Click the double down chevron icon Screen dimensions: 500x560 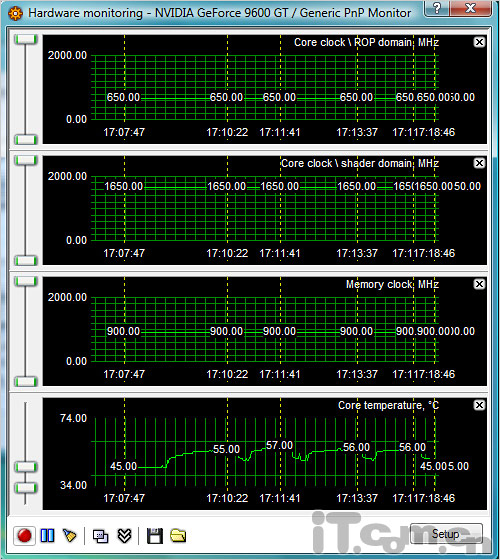124,536
